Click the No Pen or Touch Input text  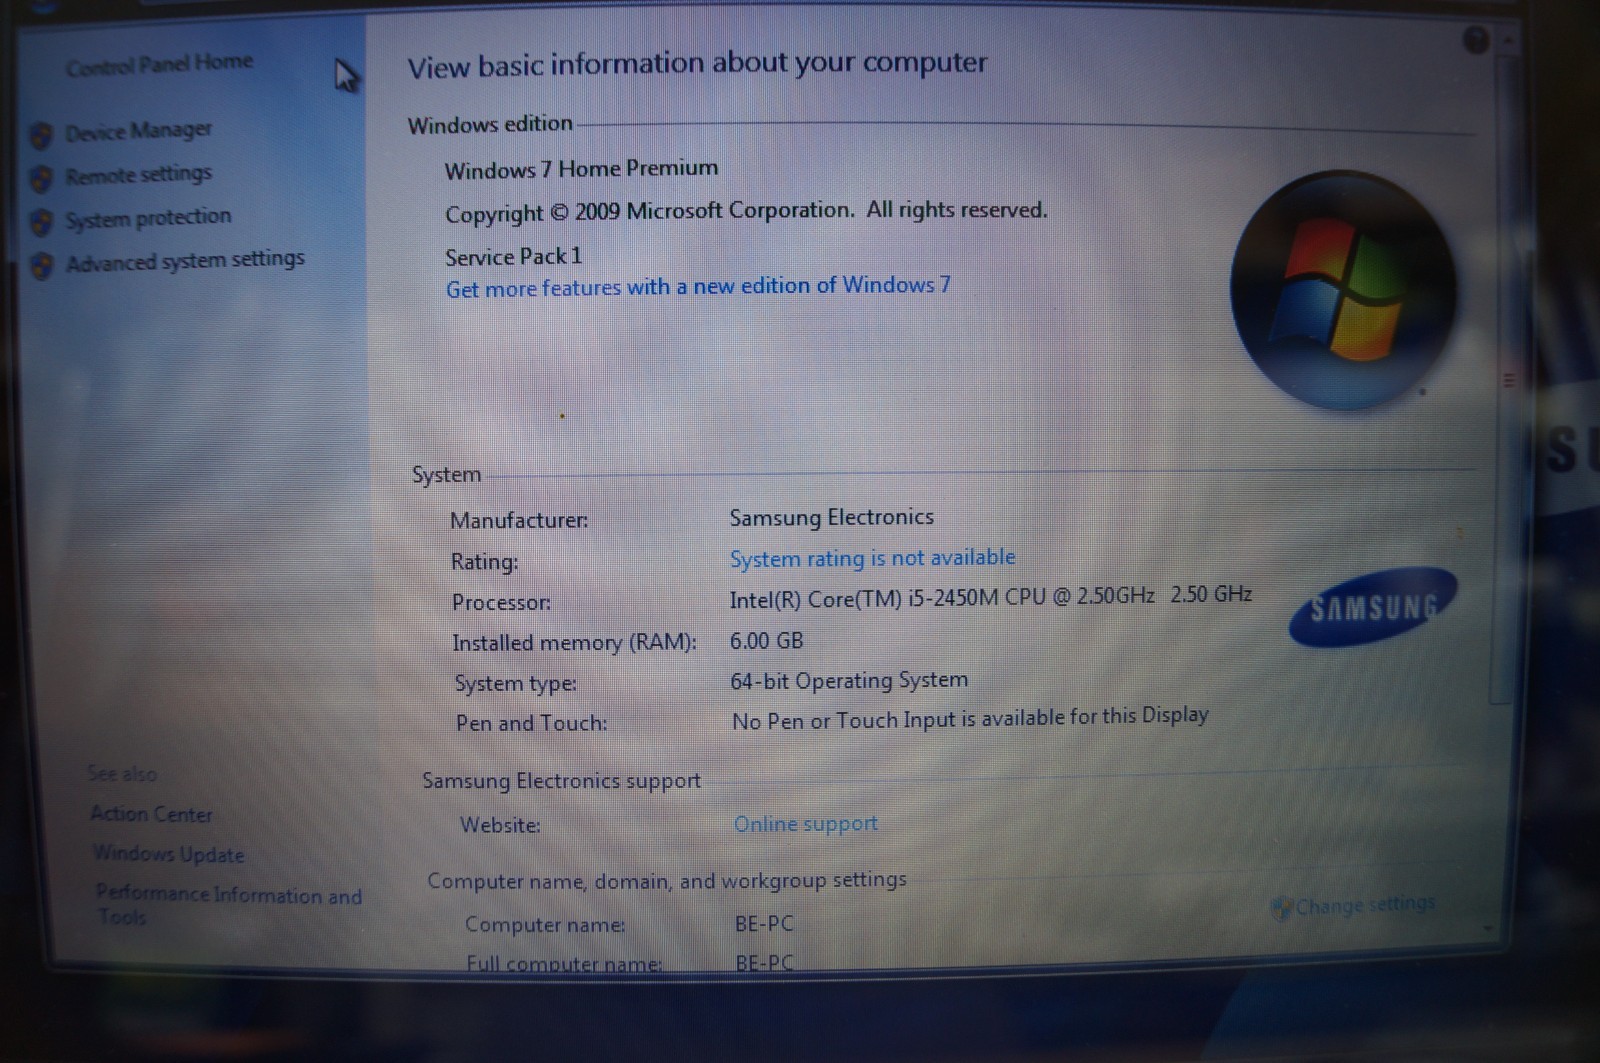point(970,719)
